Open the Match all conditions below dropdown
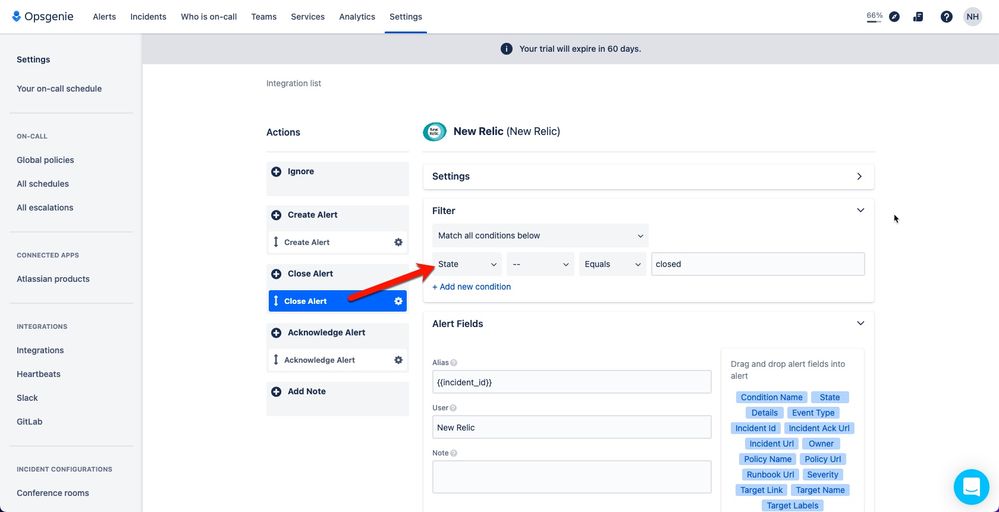 (540, 236)
